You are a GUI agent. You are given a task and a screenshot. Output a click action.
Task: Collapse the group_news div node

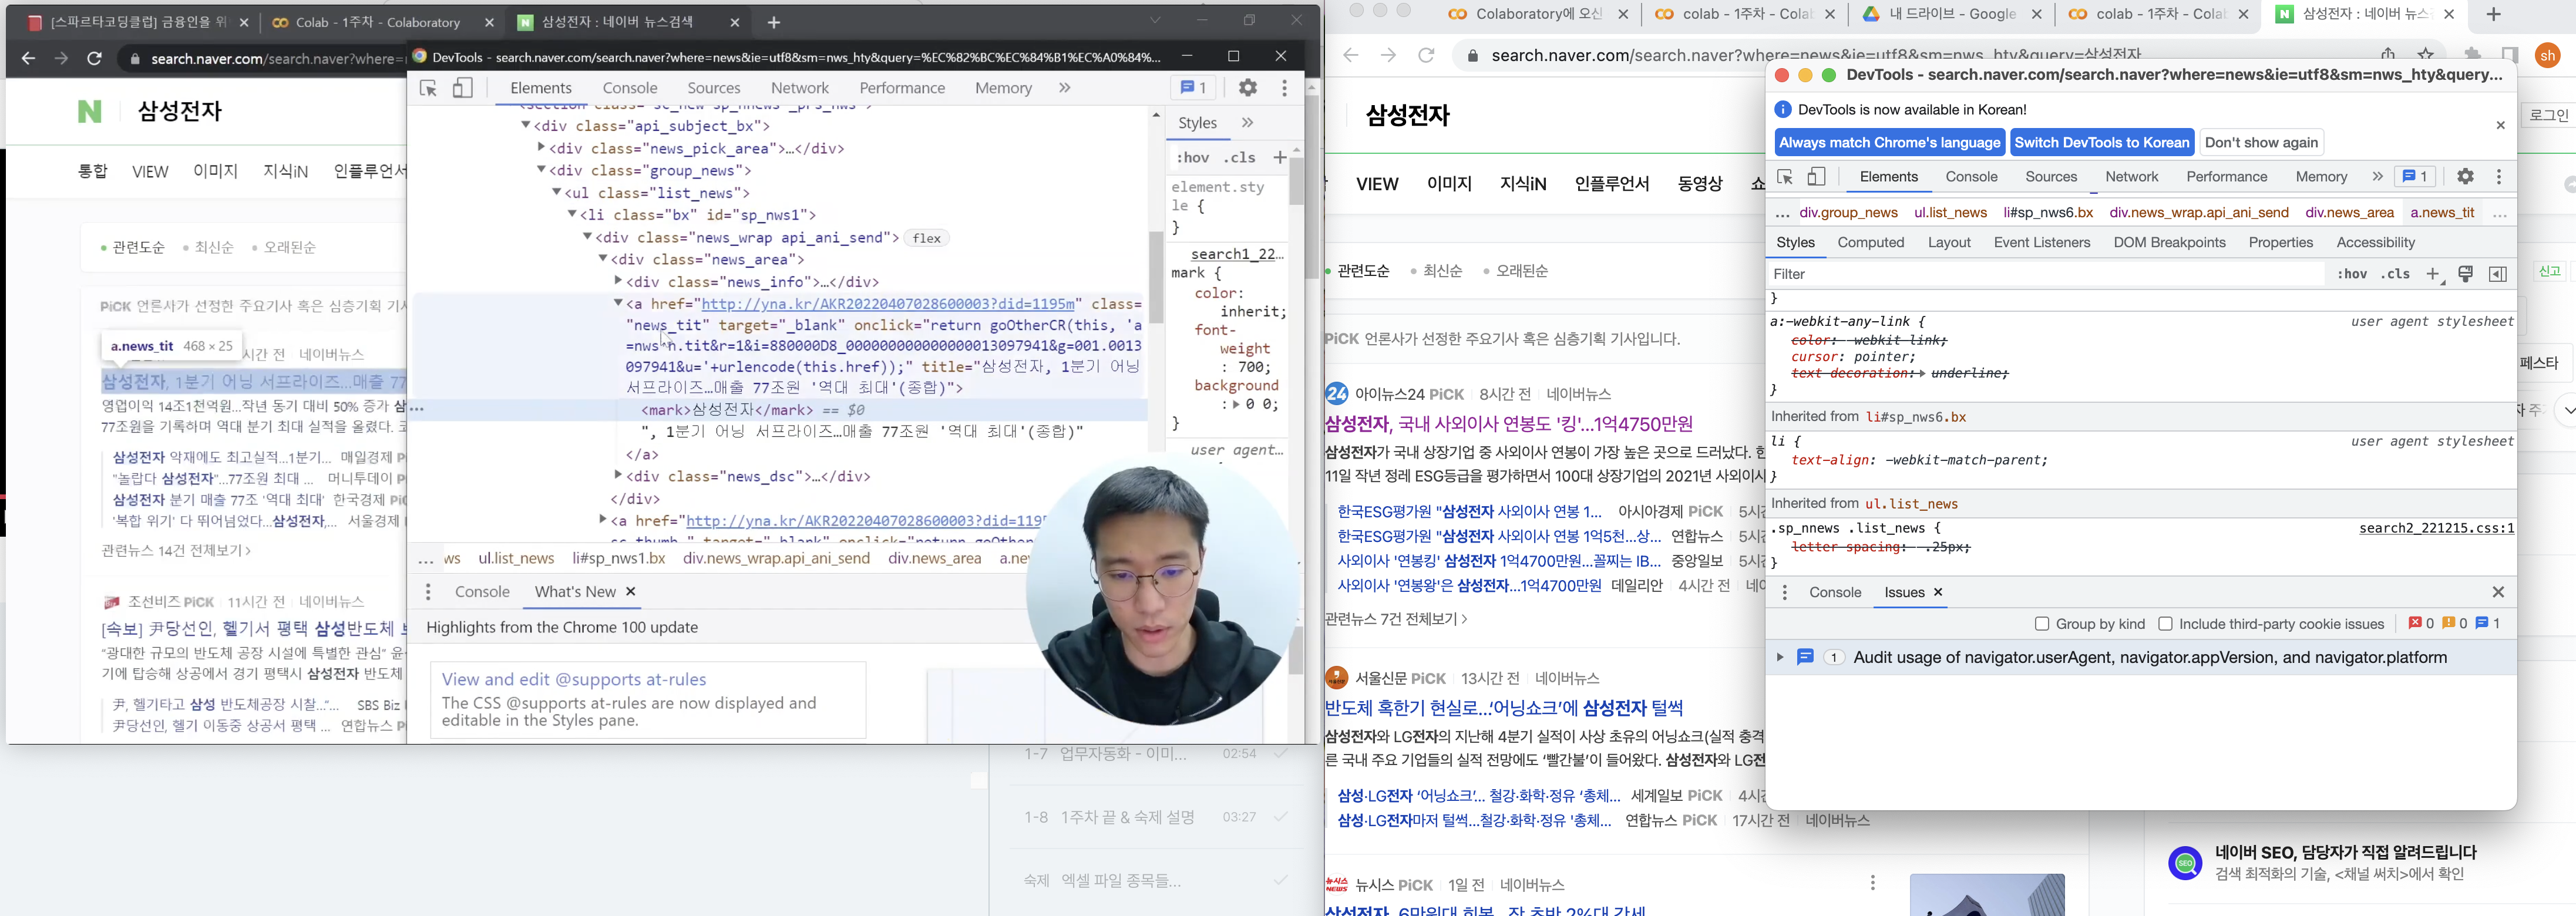click(541, 170)
